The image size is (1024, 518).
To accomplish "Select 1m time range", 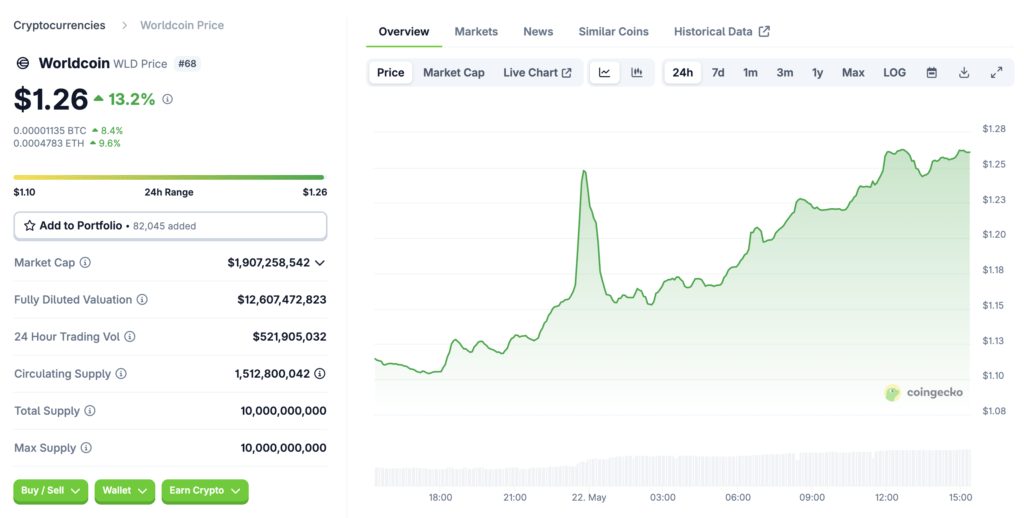I will pos(750,73).
